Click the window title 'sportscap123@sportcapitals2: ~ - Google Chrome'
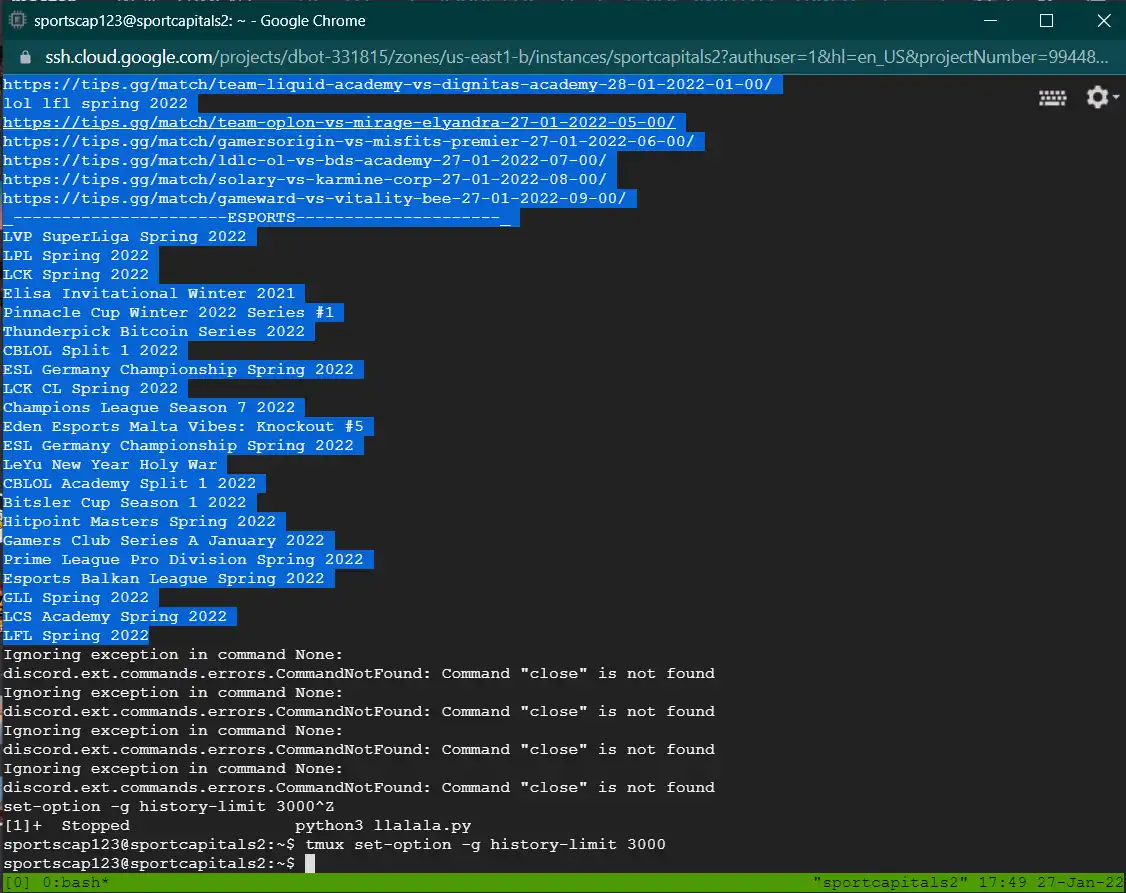The height and width of the screenshot is (893, 1126). [x=200, y=21]
